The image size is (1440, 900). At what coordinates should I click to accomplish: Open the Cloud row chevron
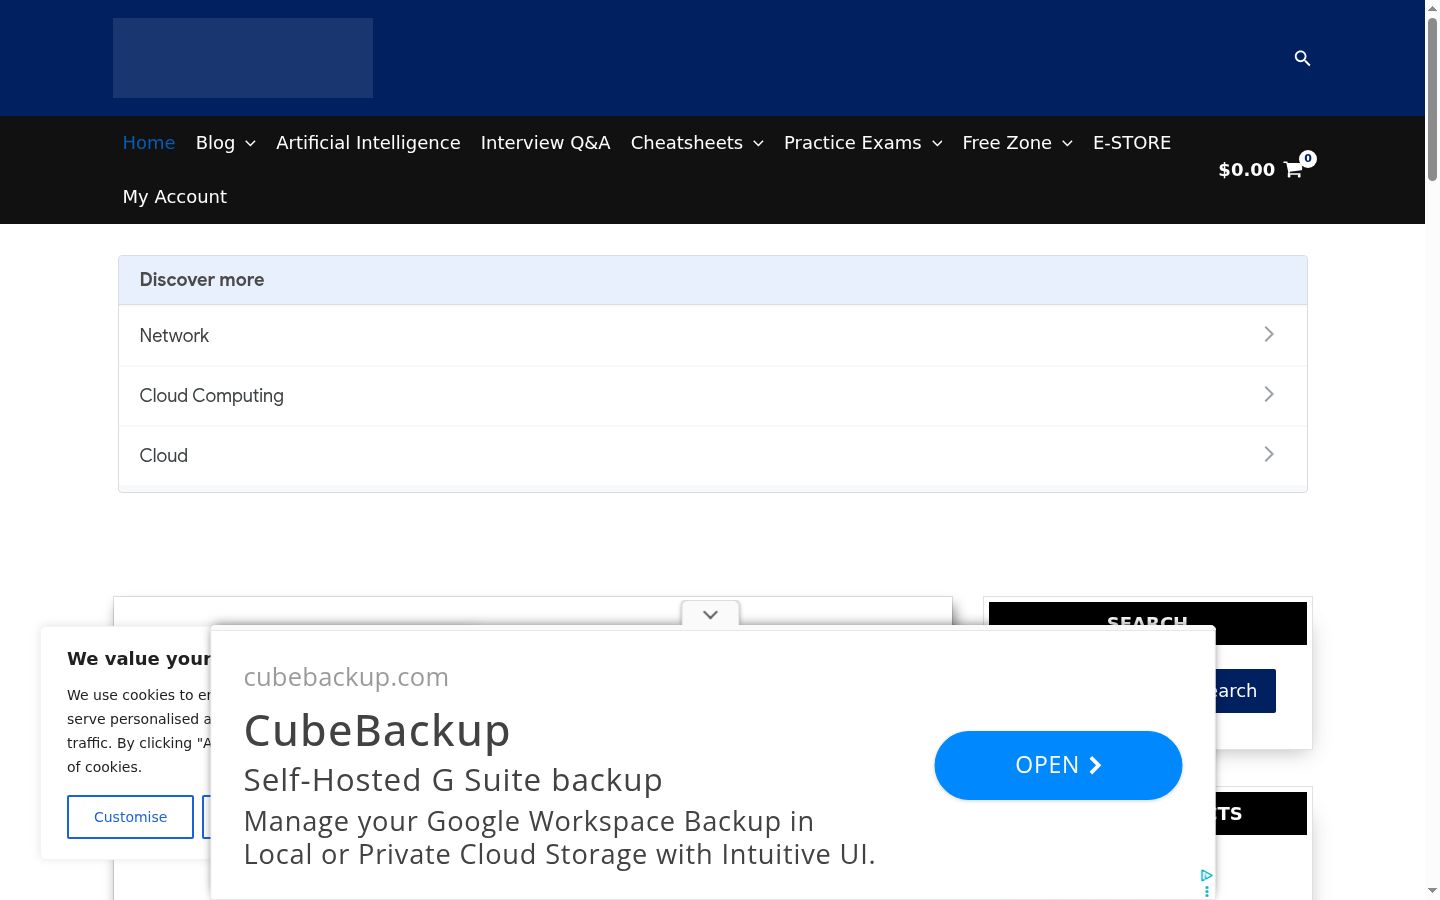click(x=1268, y=454)
